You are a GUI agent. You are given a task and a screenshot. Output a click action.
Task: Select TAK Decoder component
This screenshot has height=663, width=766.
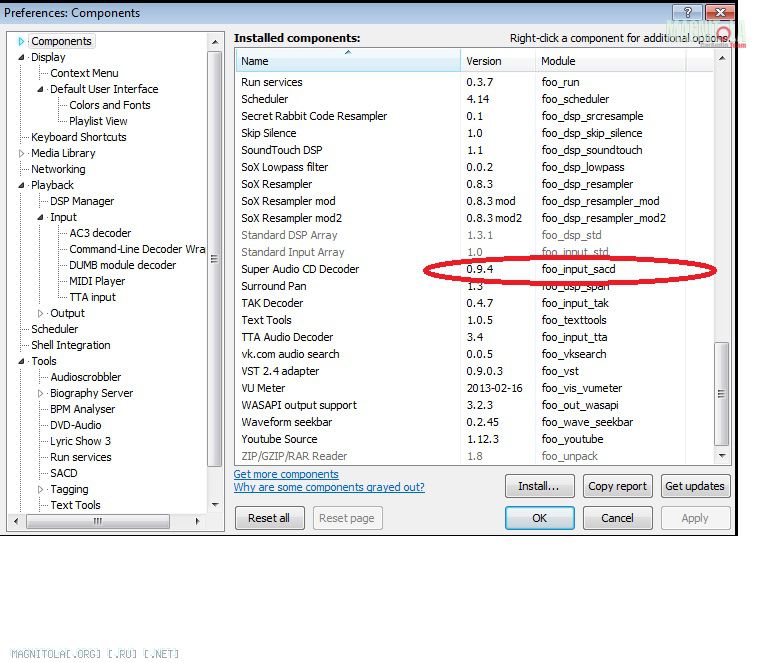(474, 303)
